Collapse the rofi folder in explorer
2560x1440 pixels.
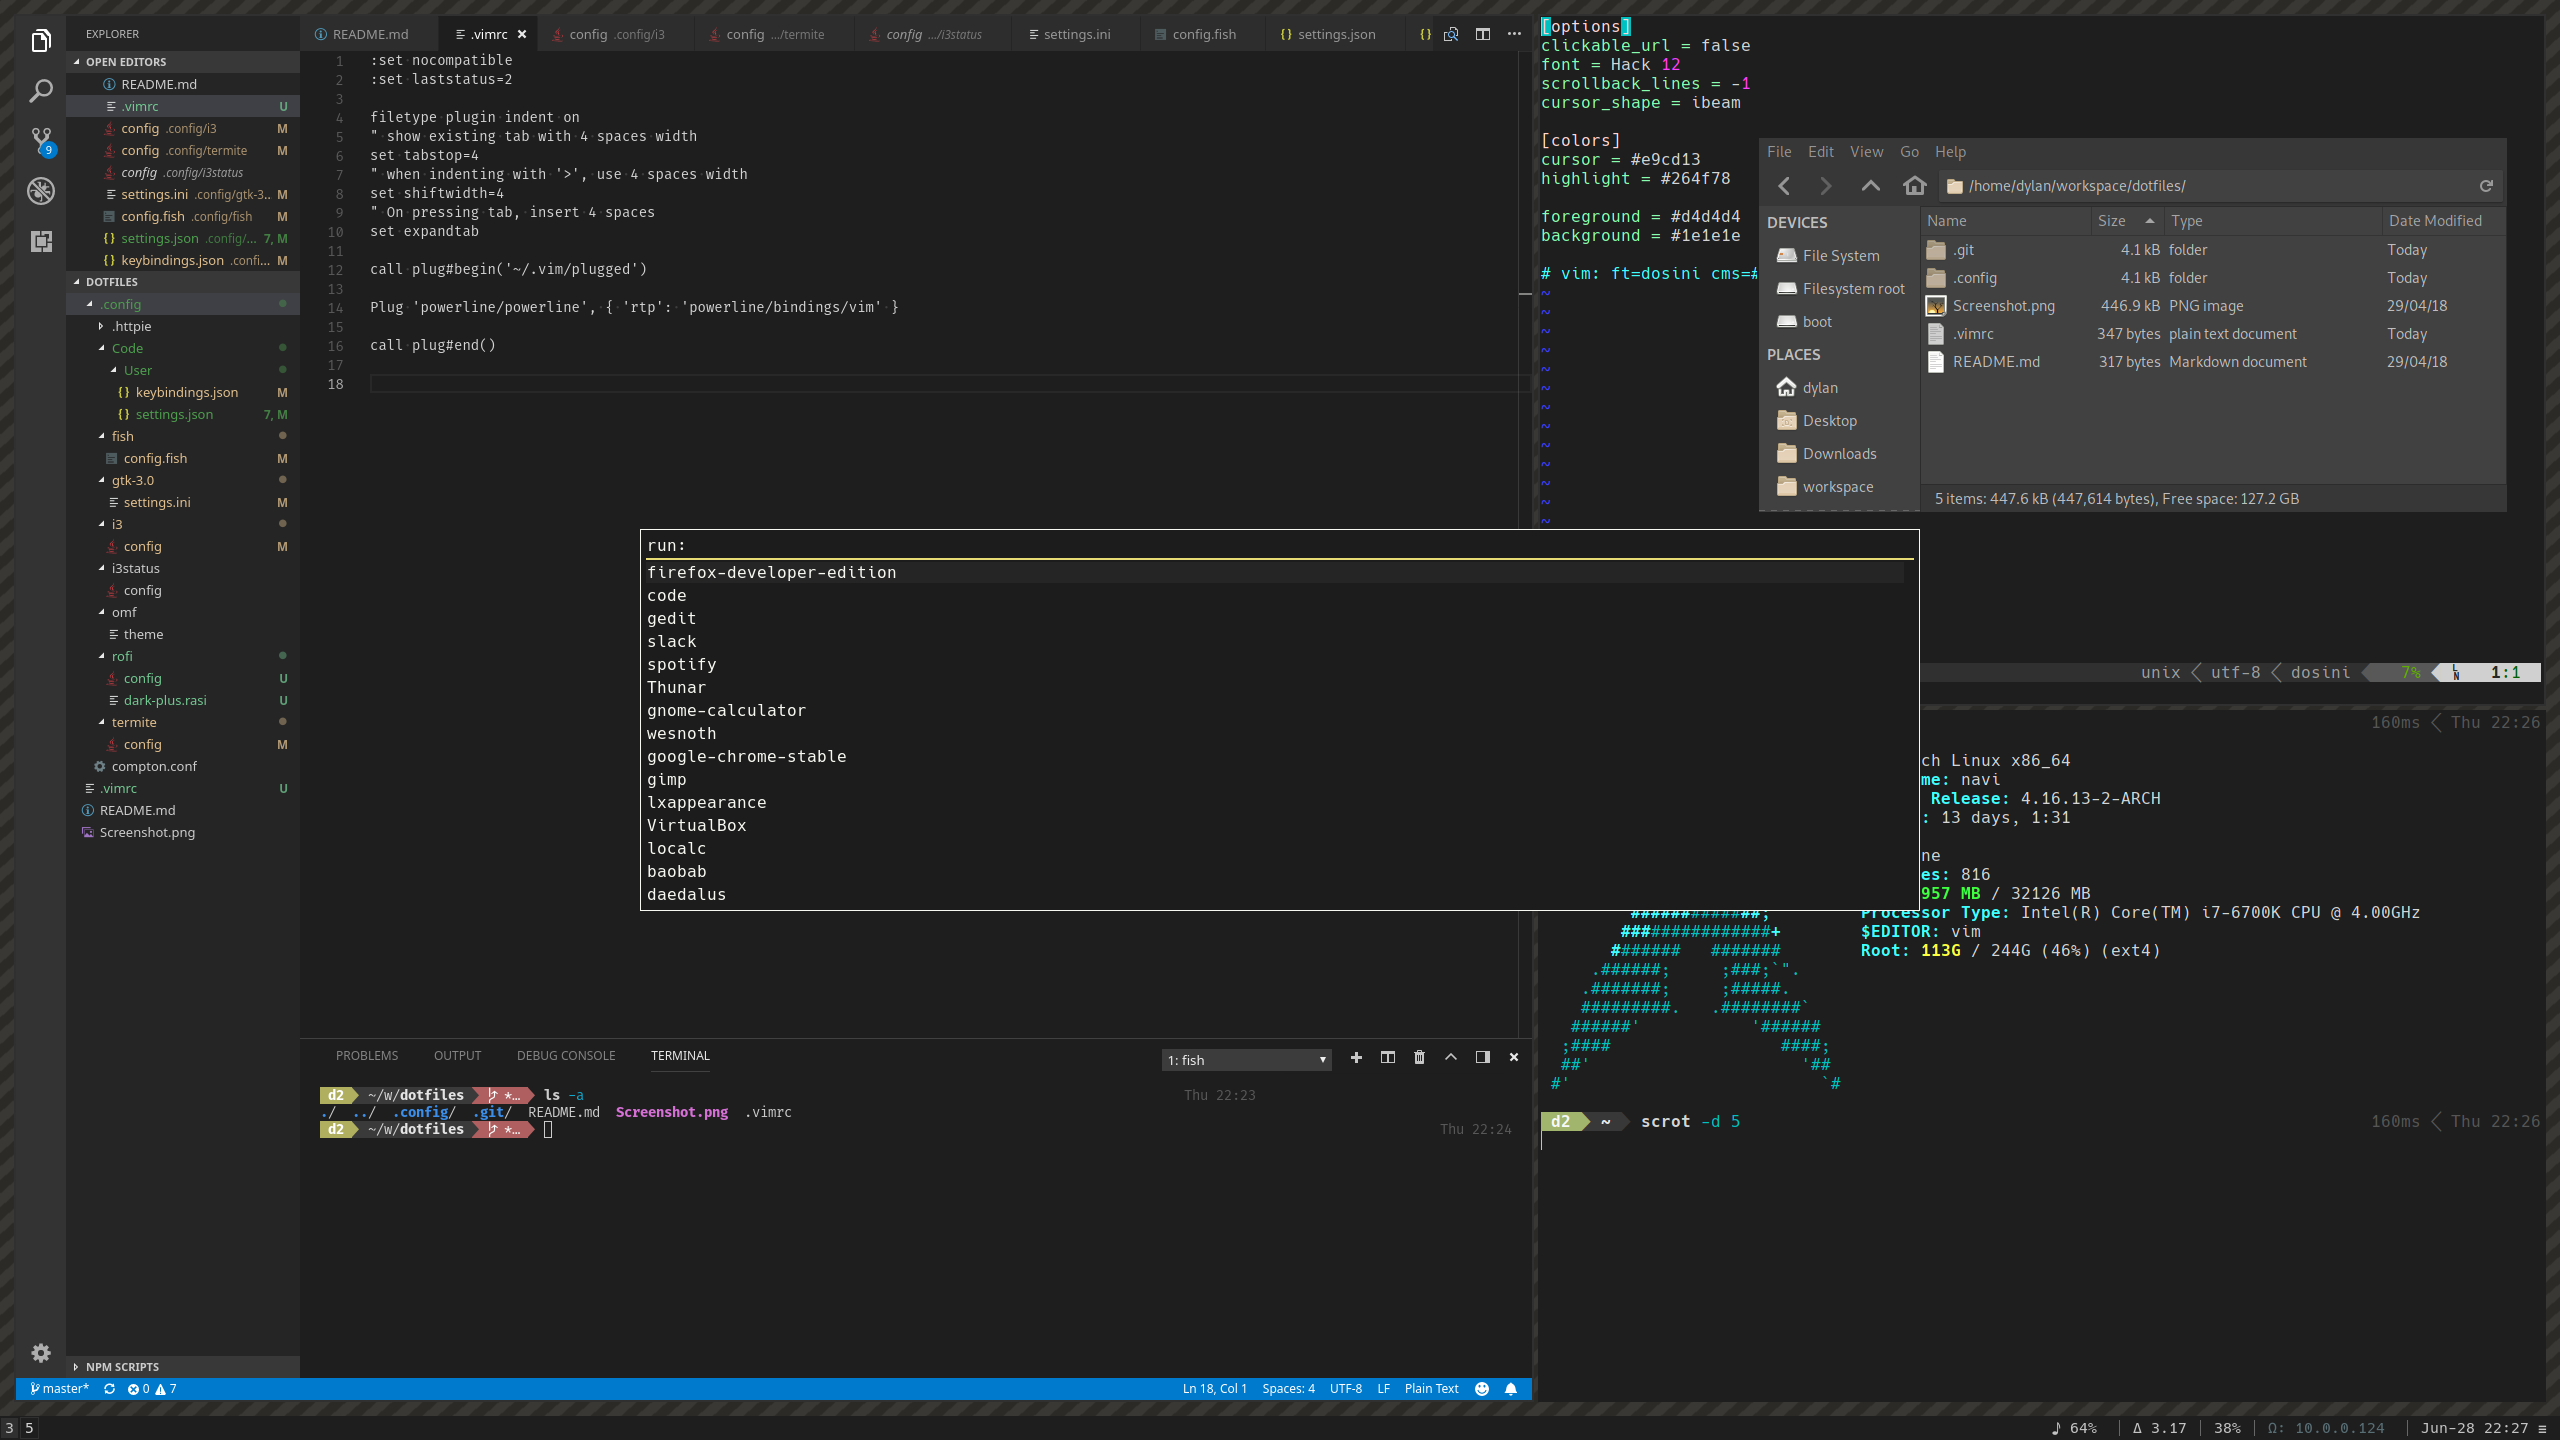tap(122, 656)
